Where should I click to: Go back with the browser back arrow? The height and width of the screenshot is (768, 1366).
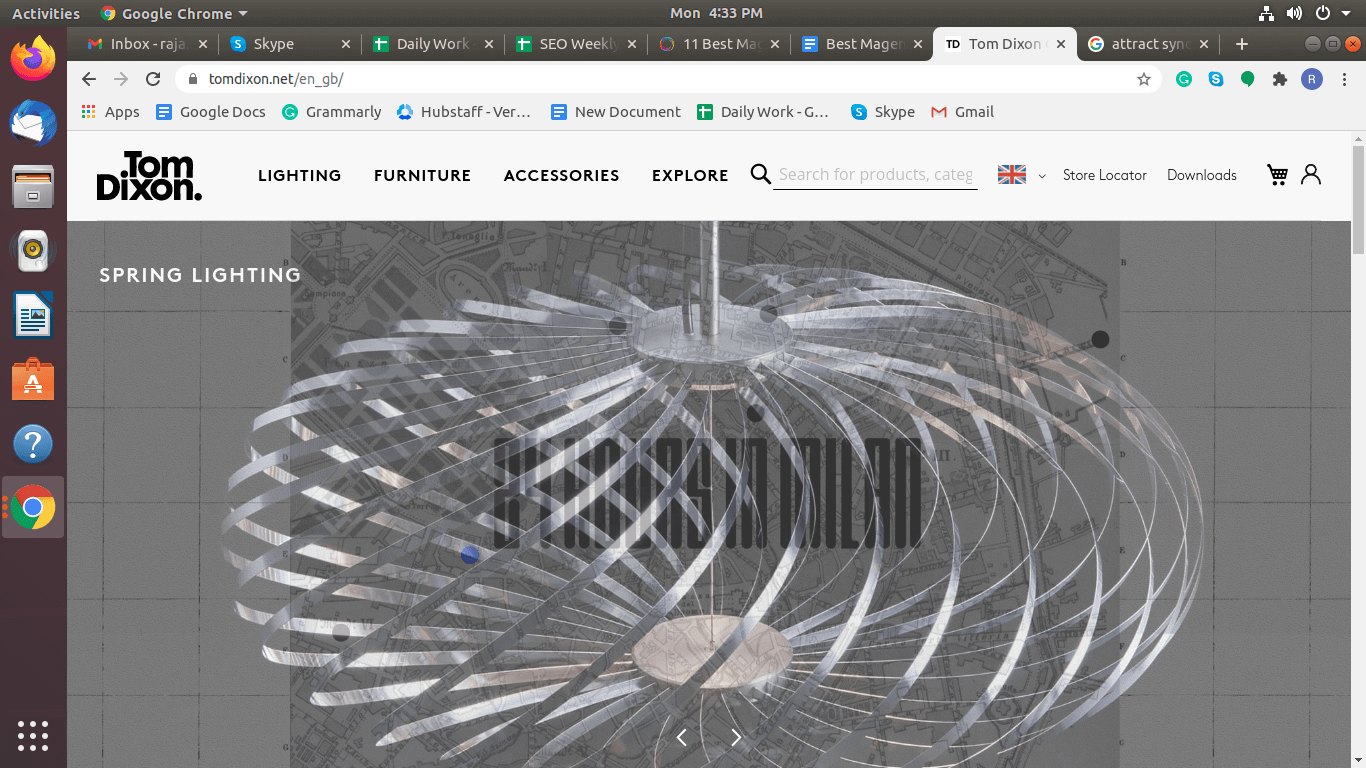click(x=89, y=79)
